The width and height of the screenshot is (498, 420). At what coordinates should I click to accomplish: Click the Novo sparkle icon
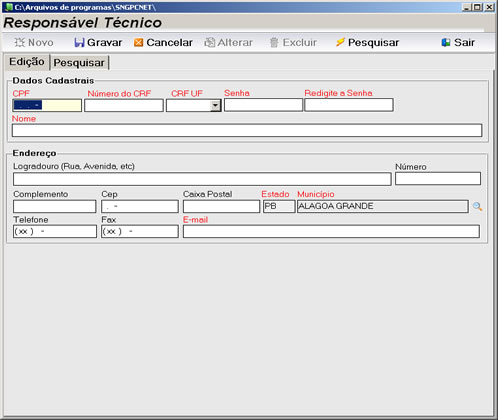[20, 42]
